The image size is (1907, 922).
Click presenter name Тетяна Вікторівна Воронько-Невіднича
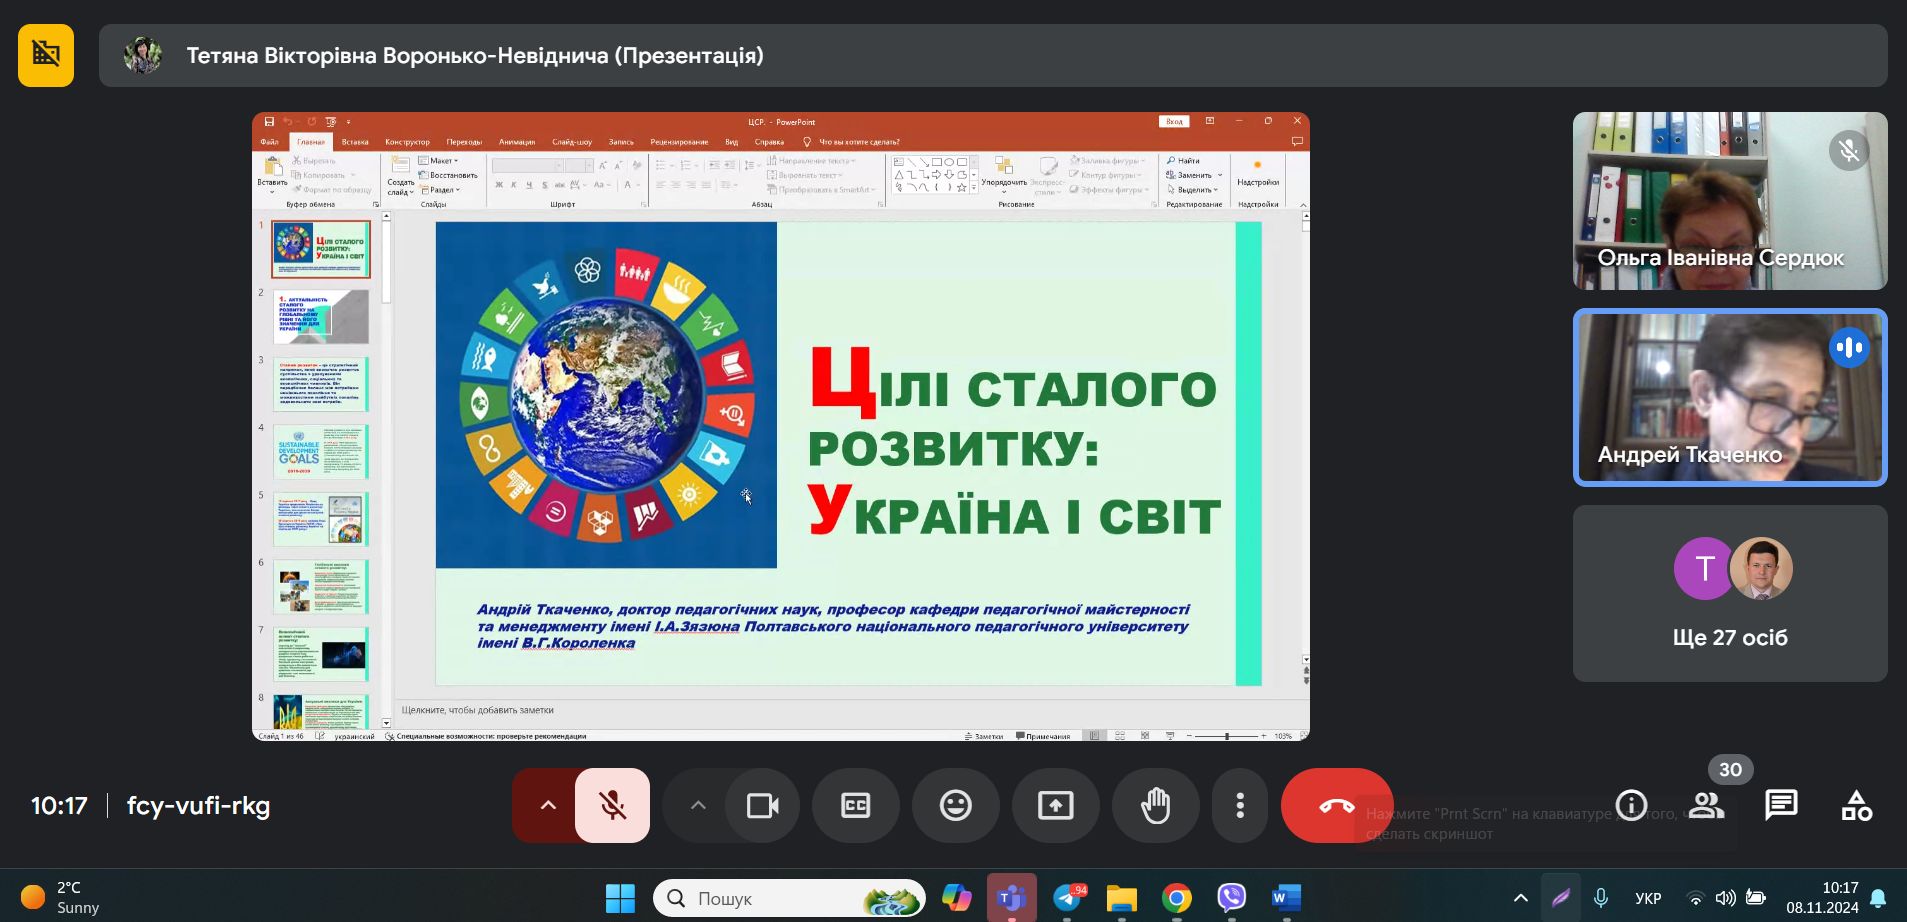point(475,55)
